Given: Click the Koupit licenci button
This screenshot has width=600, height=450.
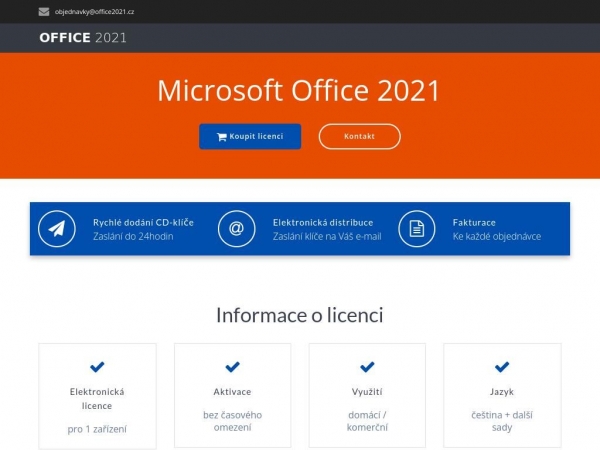Looking at the screenshot, I should point(250,137).
